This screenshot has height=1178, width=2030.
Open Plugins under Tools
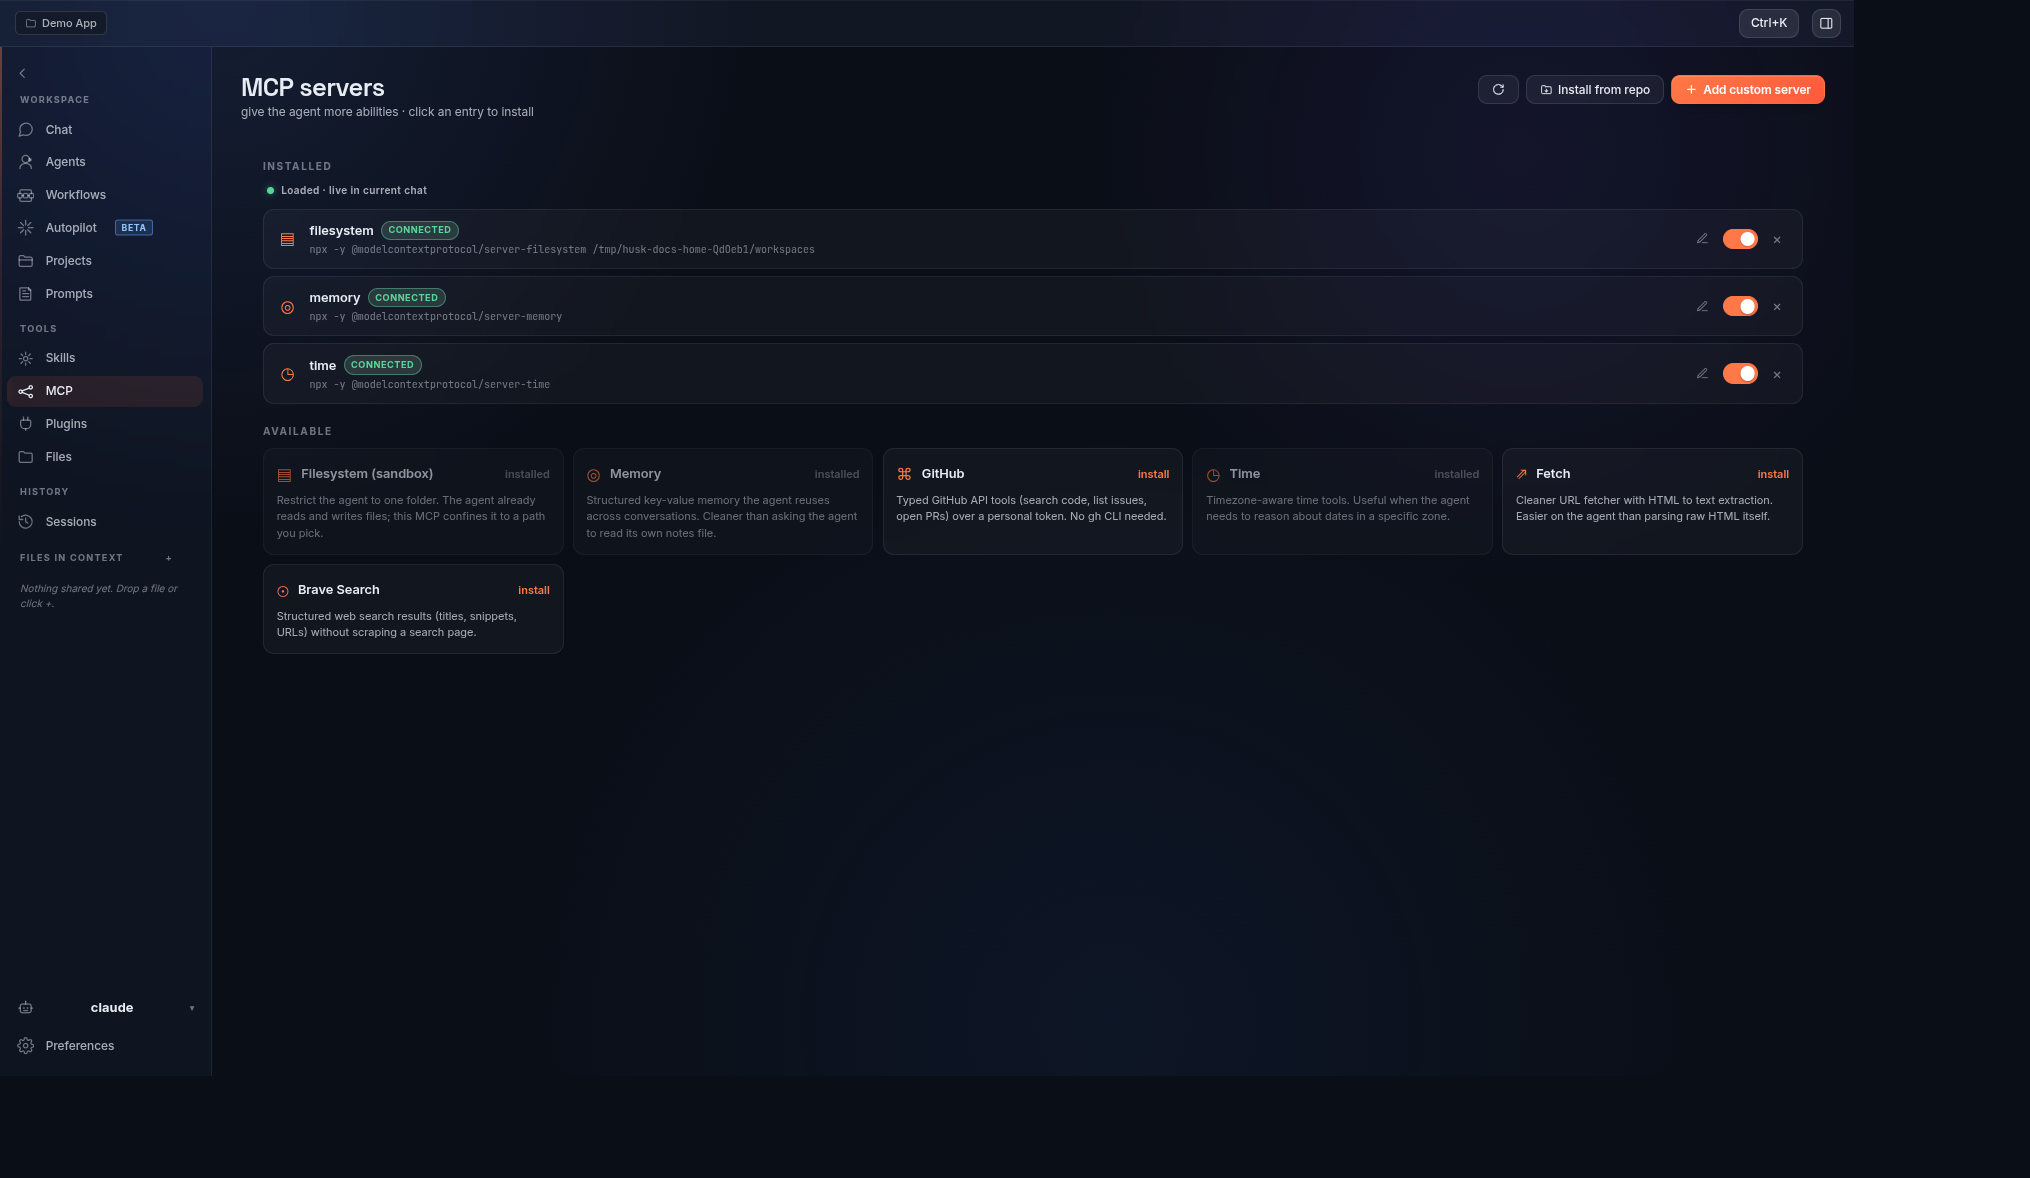click(x=105, y=424)
